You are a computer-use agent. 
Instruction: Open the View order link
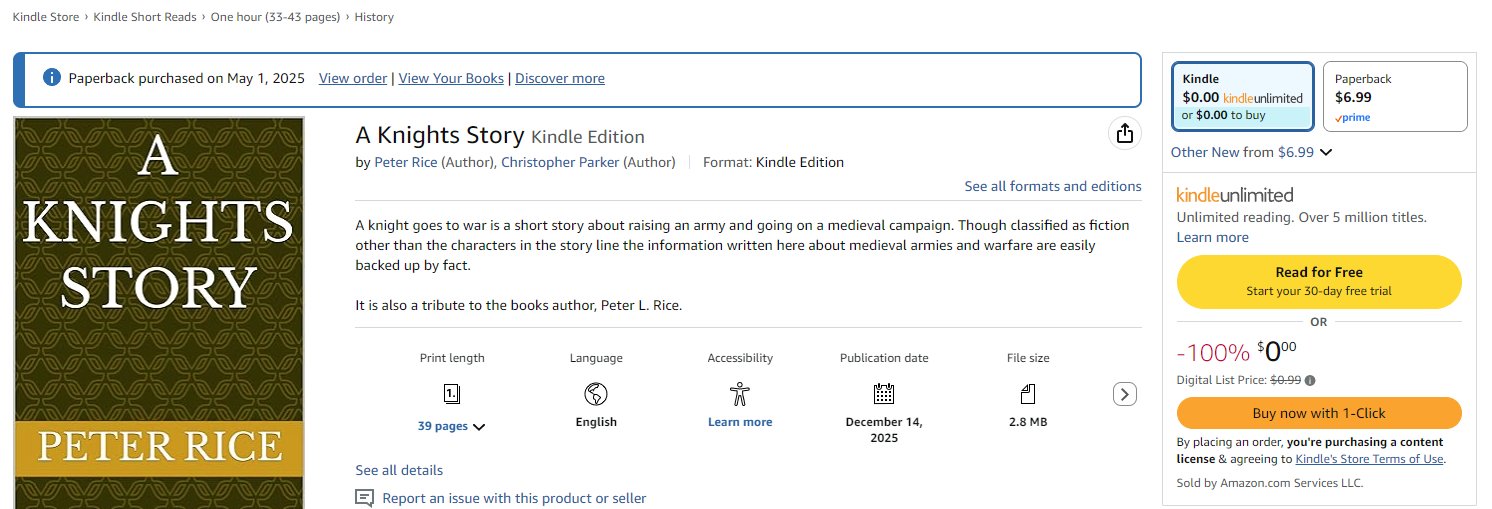point(353,78)
